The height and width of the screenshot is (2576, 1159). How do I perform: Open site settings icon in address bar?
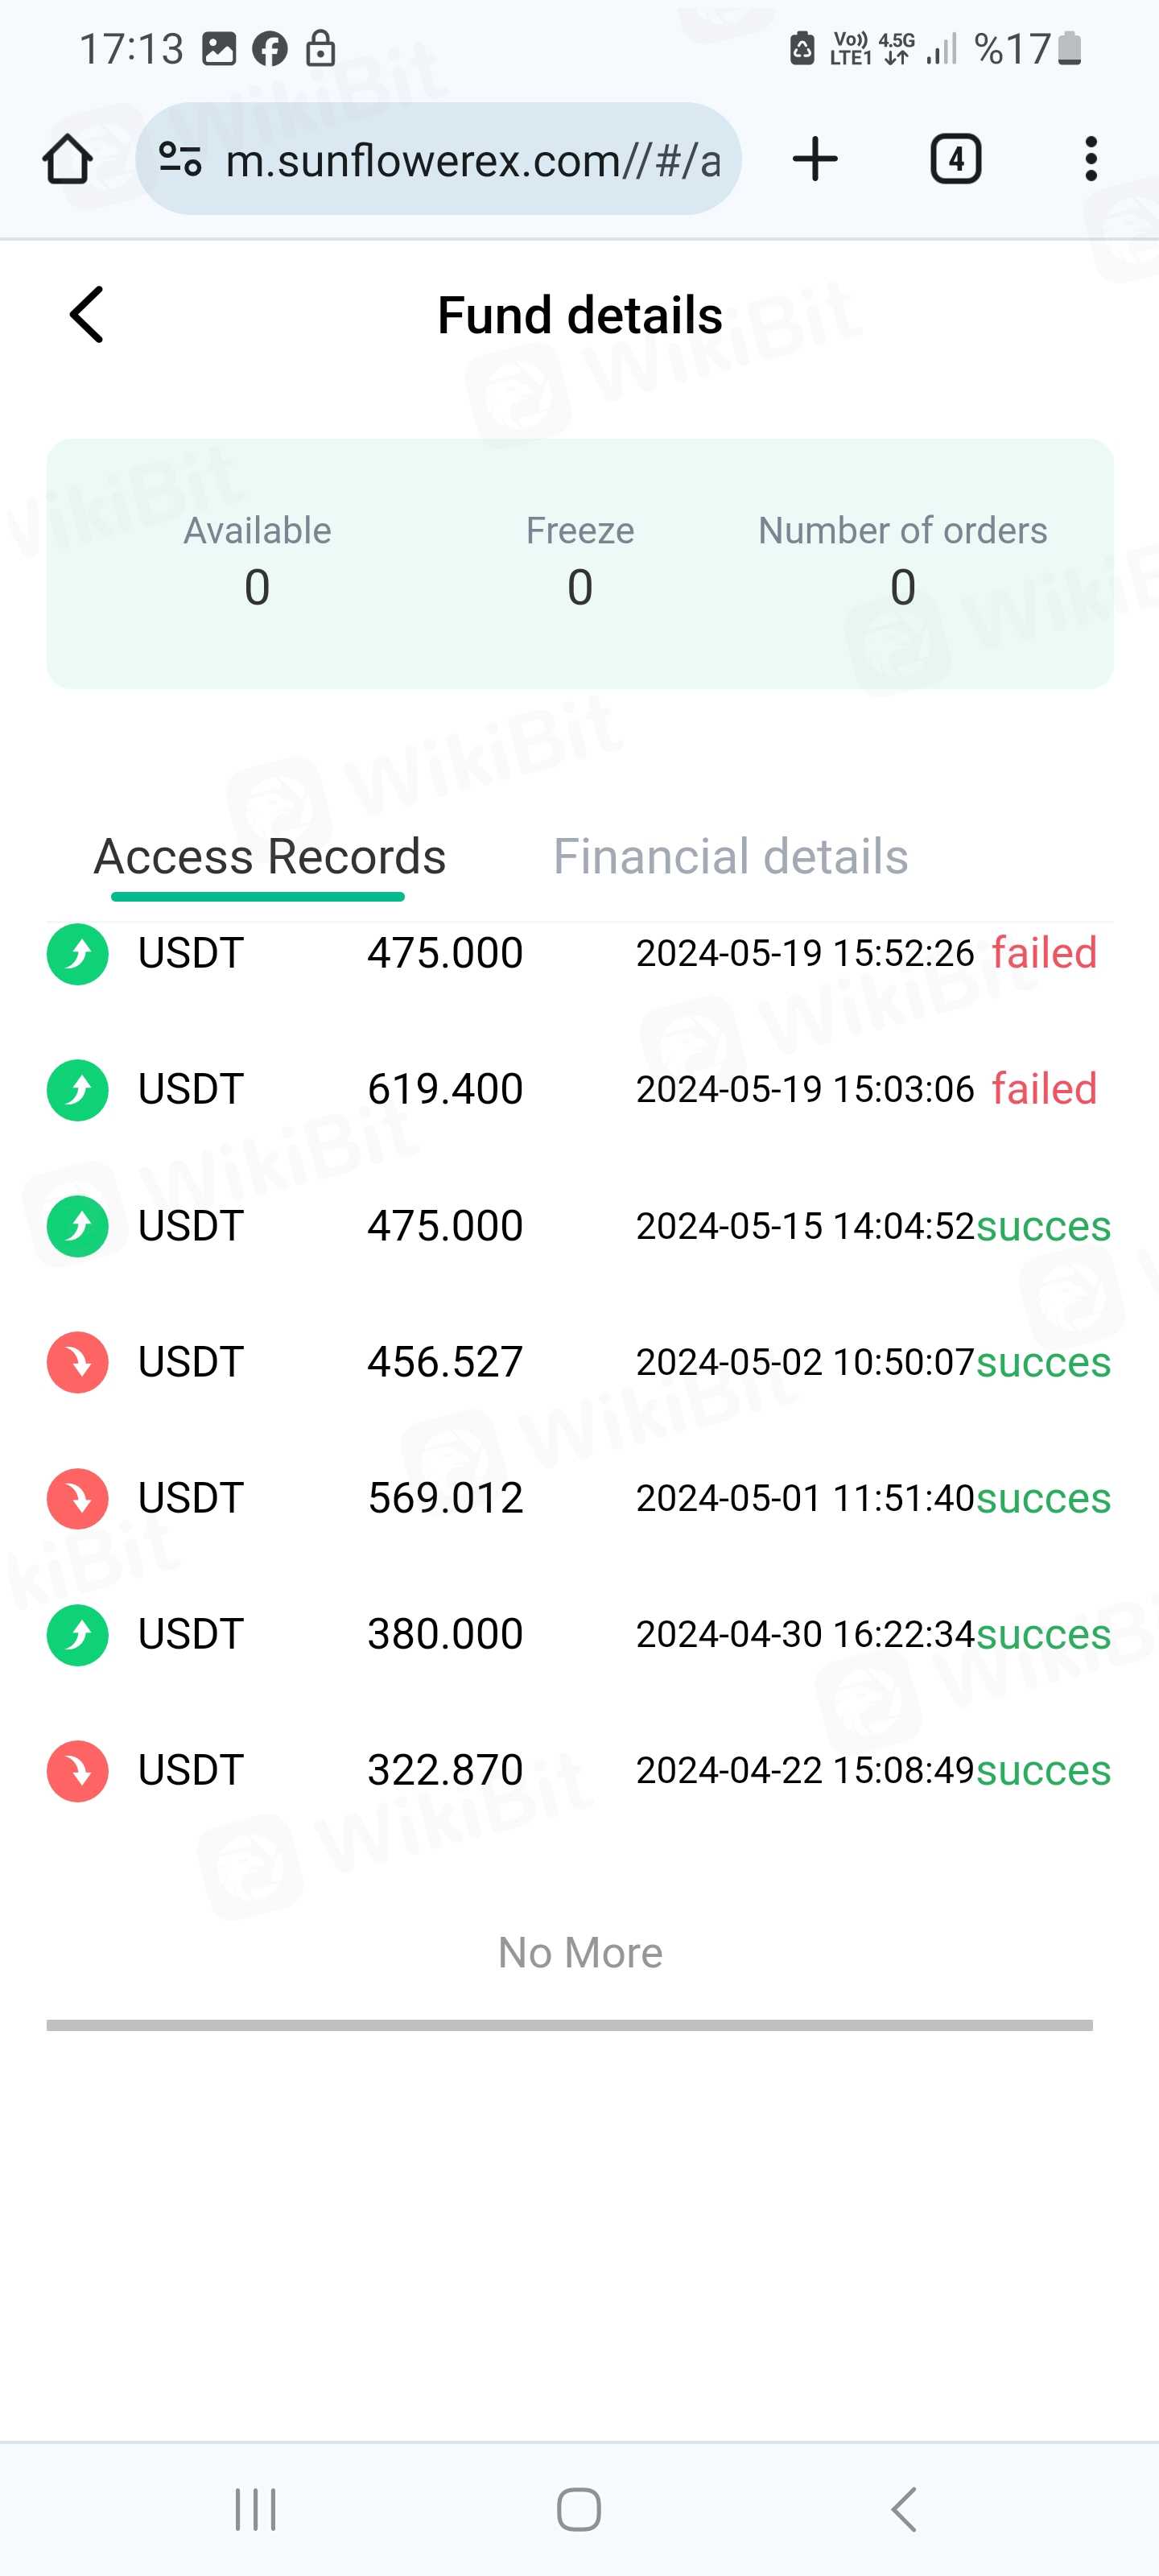pyautogui.click(x=181, y=159)
